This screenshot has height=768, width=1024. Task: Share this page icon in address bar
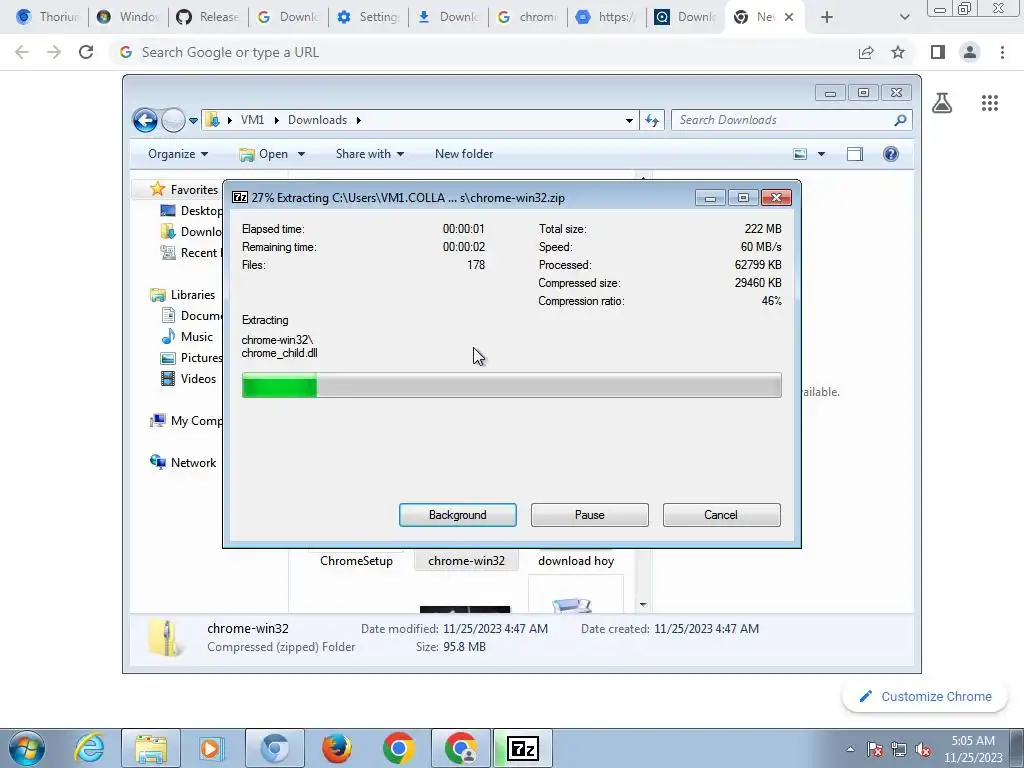coord(866,52)
